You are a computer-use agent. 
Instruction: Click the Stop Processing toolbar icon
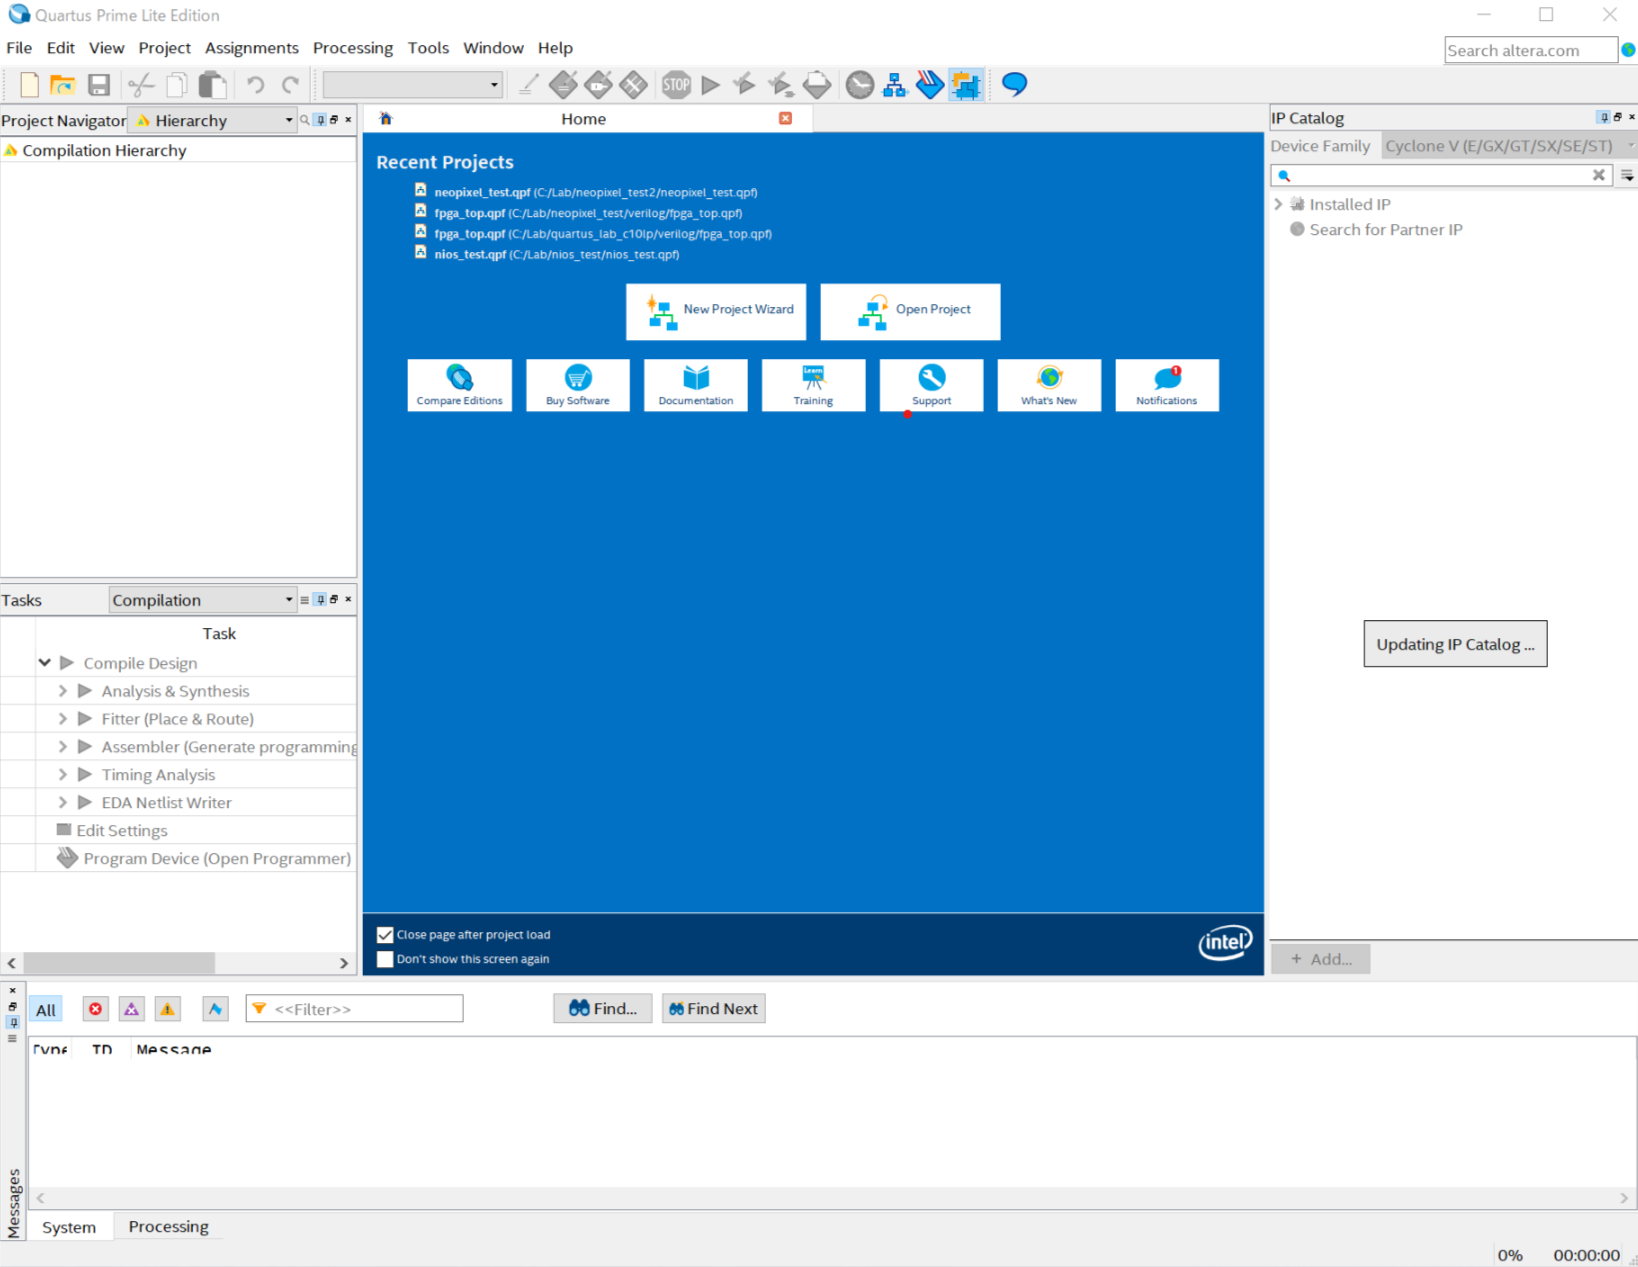click(676, 85)
